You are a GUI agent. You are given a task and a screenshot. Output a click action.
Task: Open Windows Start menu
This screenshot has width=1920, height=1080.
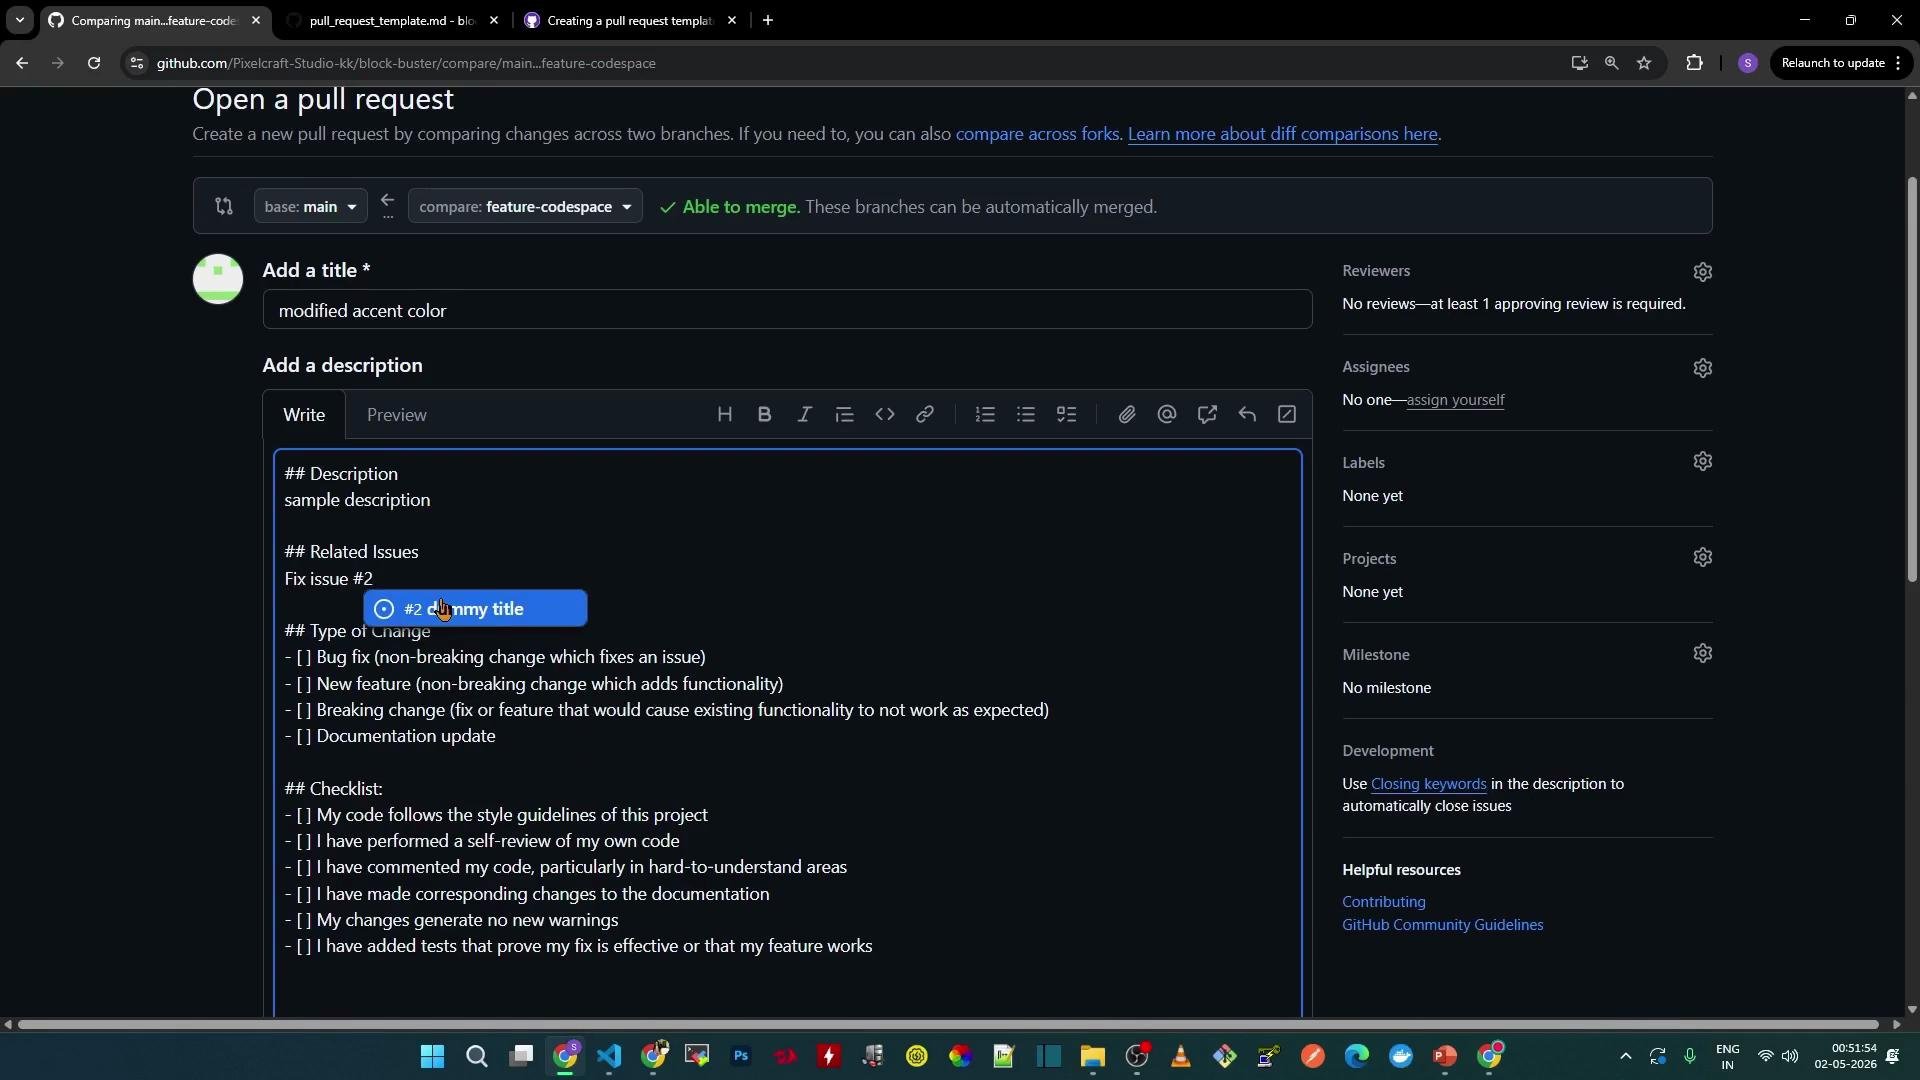coord(432,1057)
